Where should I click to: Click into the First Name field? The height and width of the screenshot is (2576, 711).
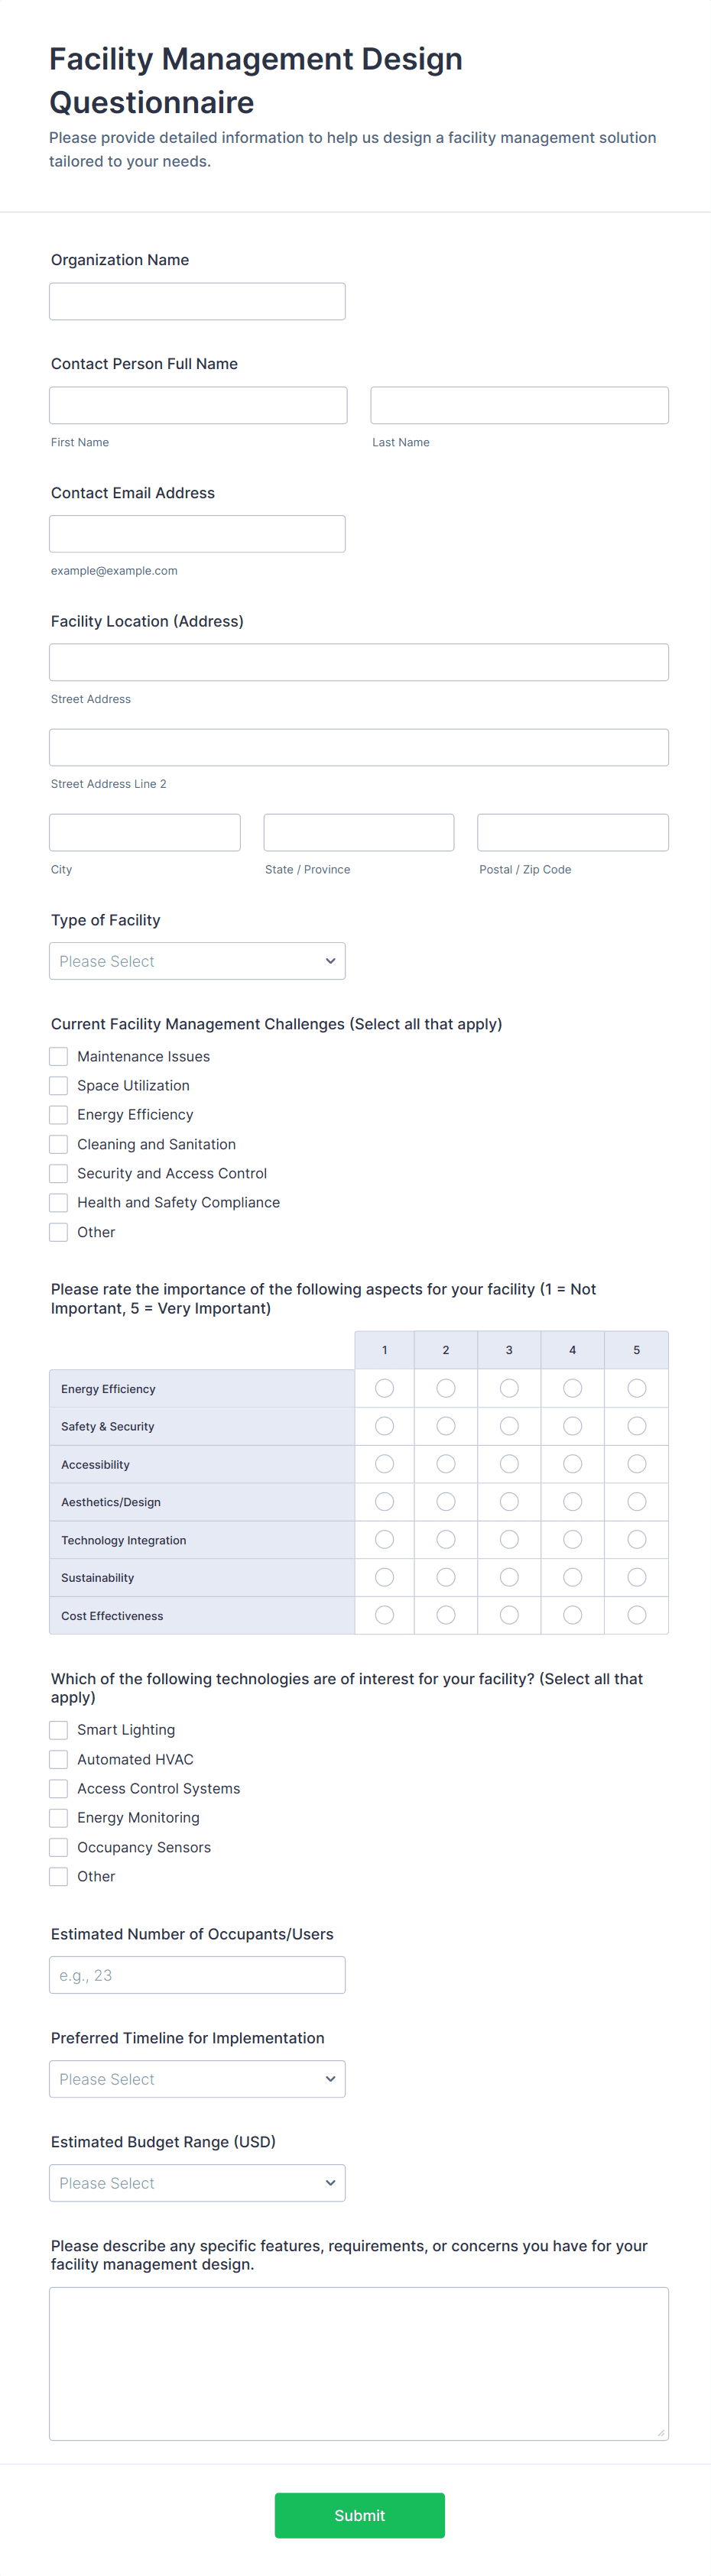click(x=198, y=405)
